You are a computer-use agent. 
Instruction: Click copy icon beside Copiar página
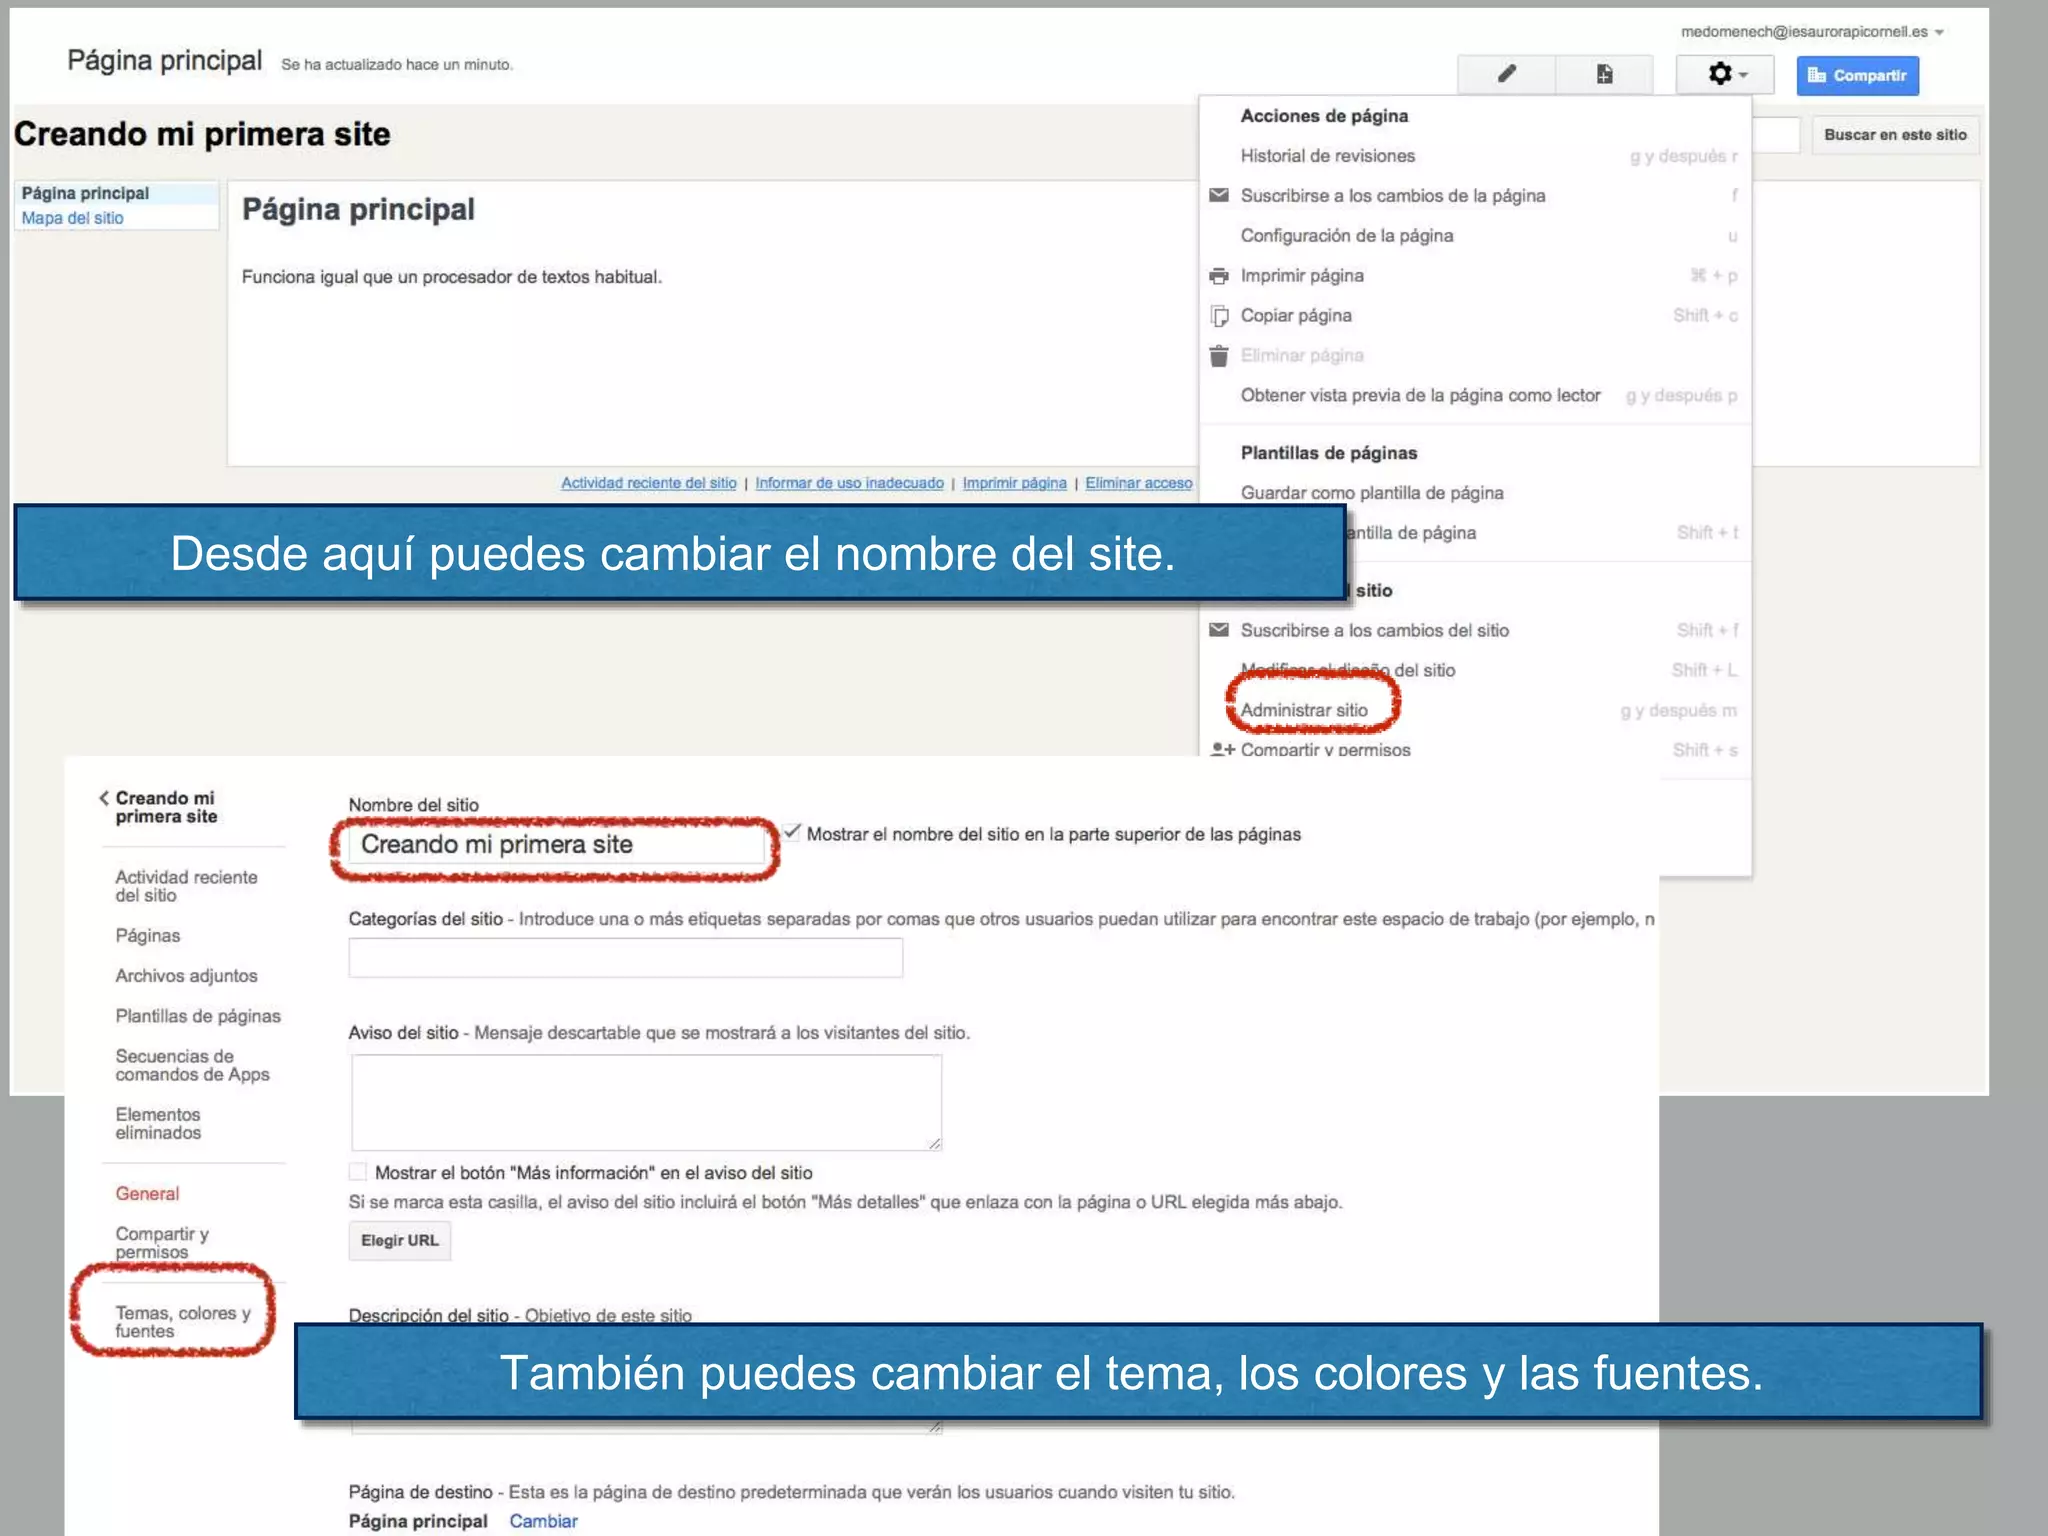tap(1218, 316)
